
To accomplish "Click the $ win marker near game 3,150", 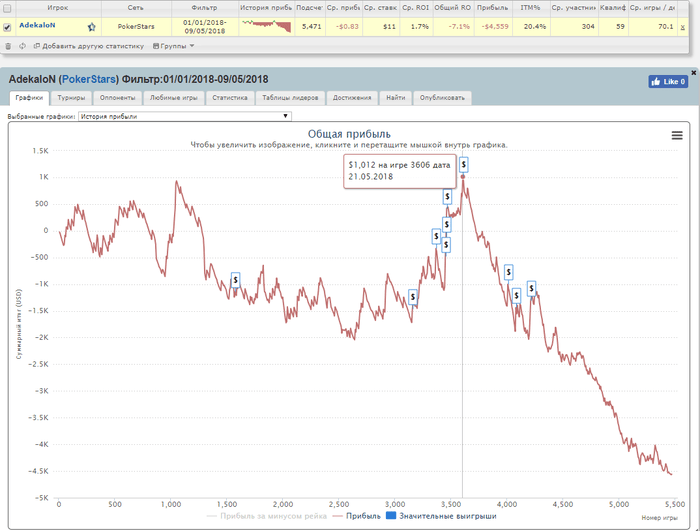I will [x=412, y=297].
